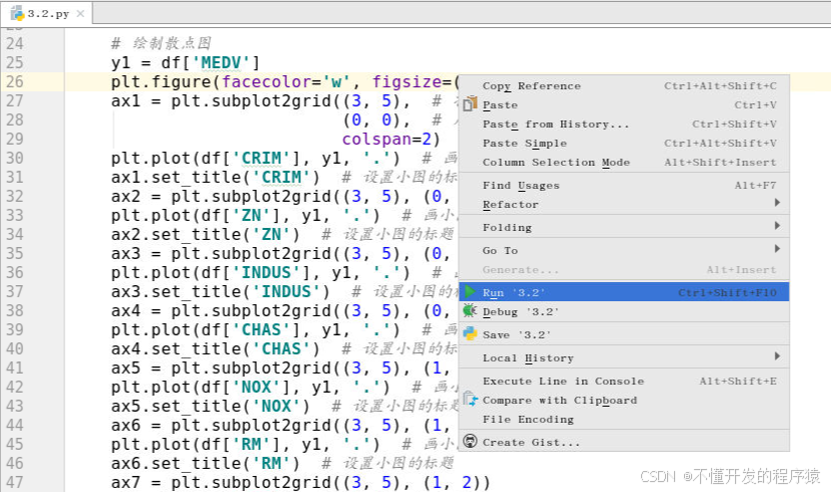Open the Folding menu entry
The height and width of the screenshot is (492, 832).
click(623, 227)
